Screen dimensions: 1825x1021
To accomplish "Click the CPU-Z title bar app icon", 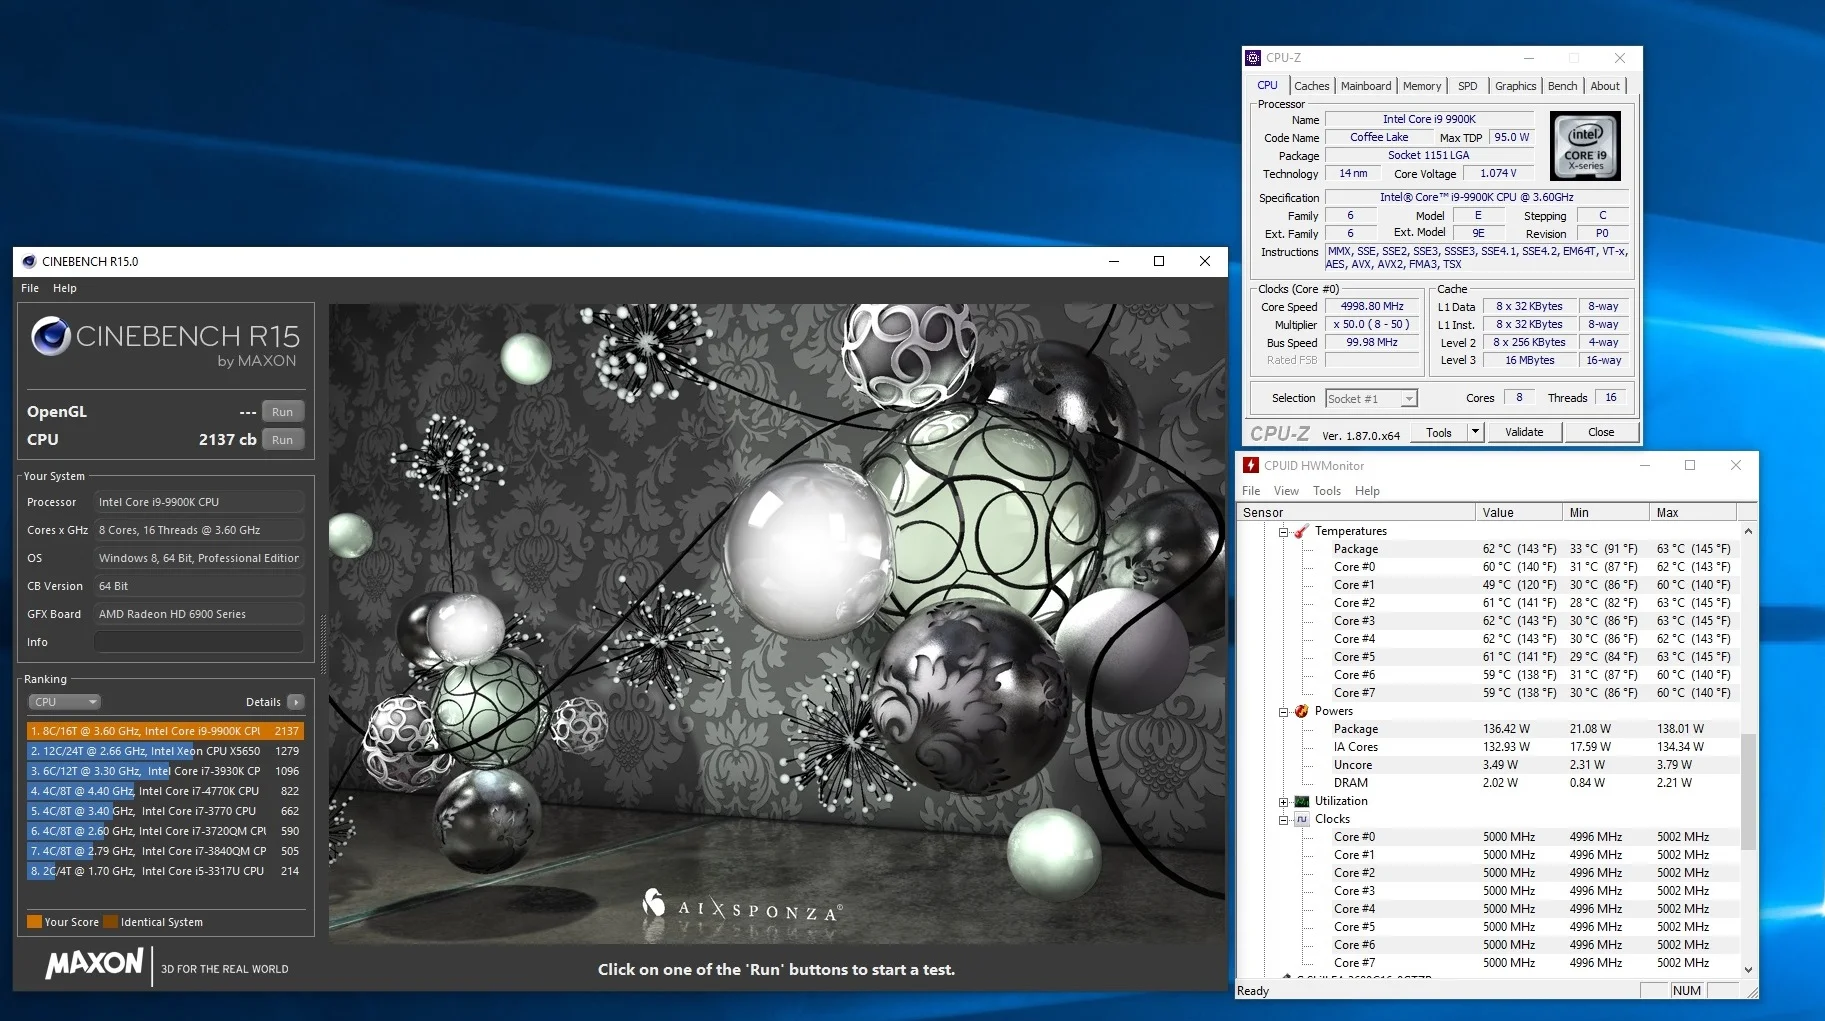I will [x=1253, y=58].
